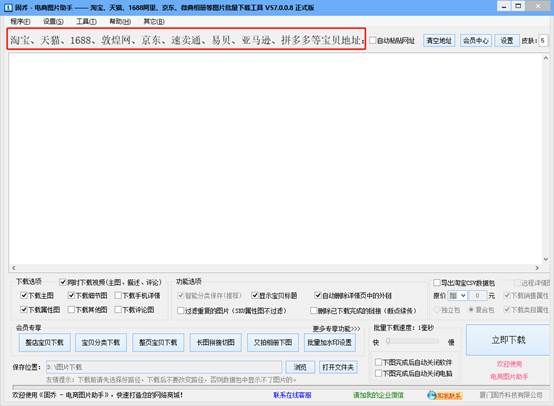Click the 设置 button beside 会员中心

tap(507, 41)
